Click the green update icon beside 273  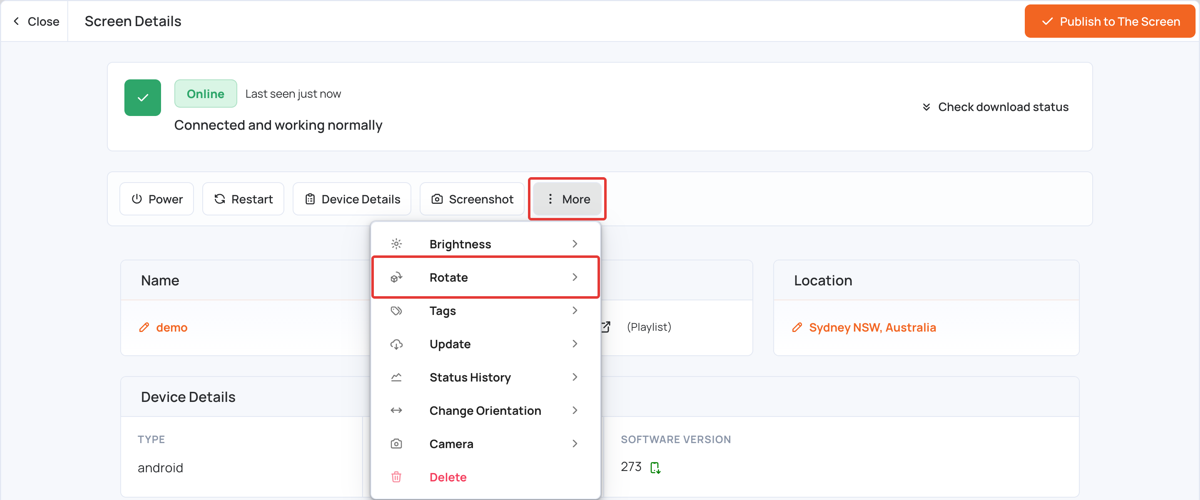tap(655, 467)
